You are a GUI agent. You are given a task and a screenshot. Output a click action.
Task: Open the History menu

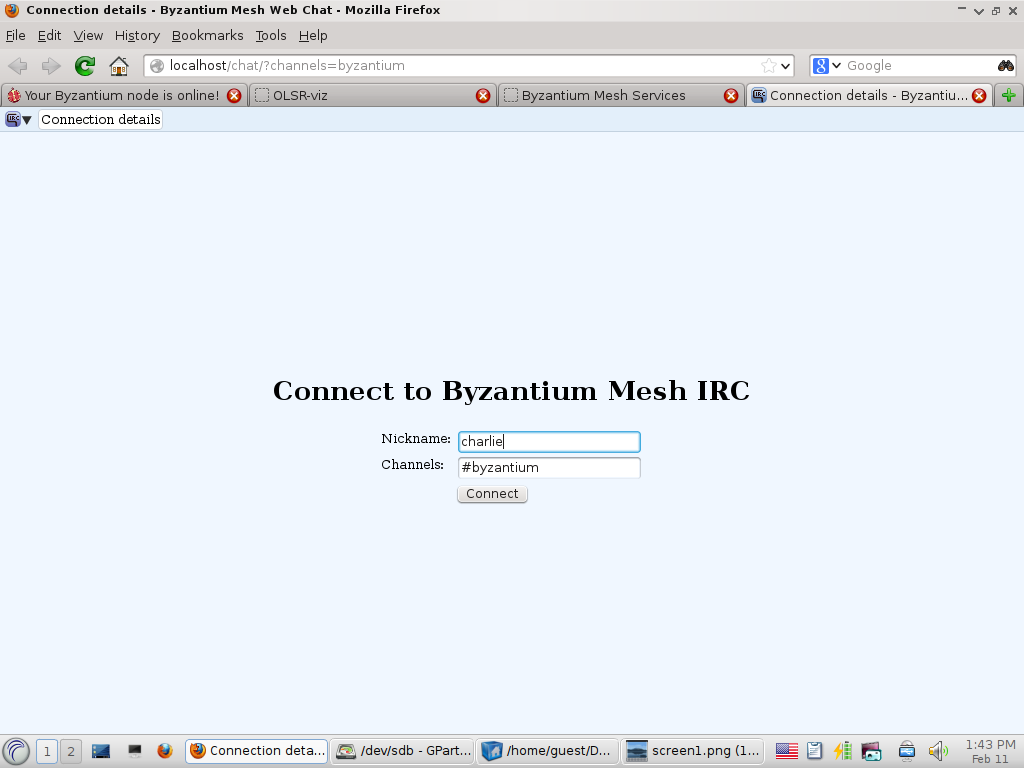point(137,35)
